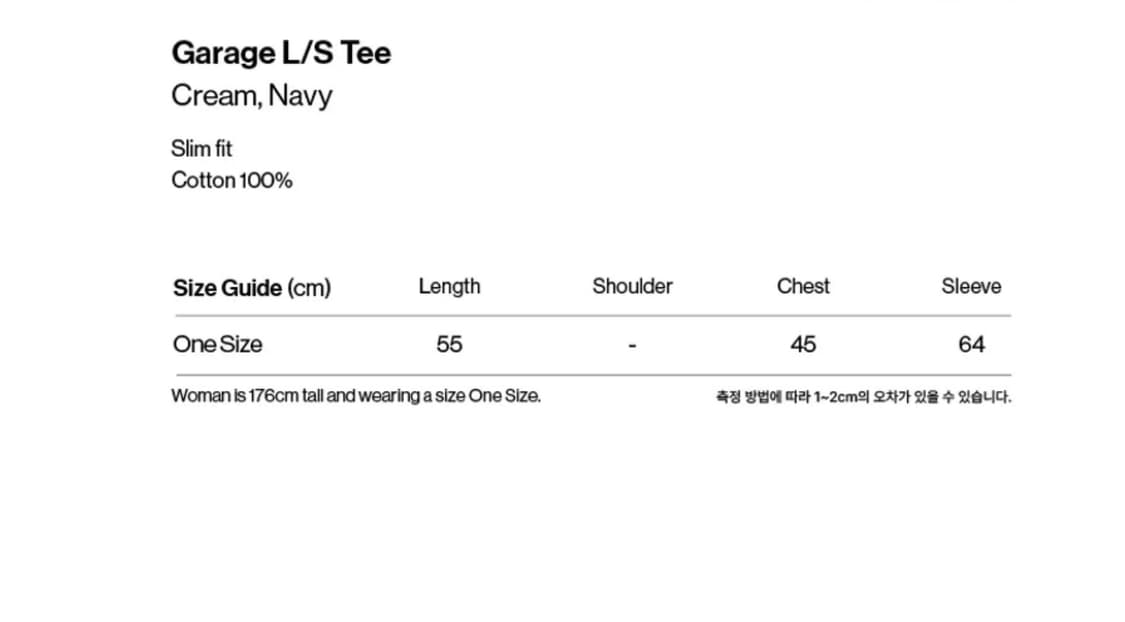Click the Woman is 176cm tall note
The image size is (1125, 622).
click(356, 396)
